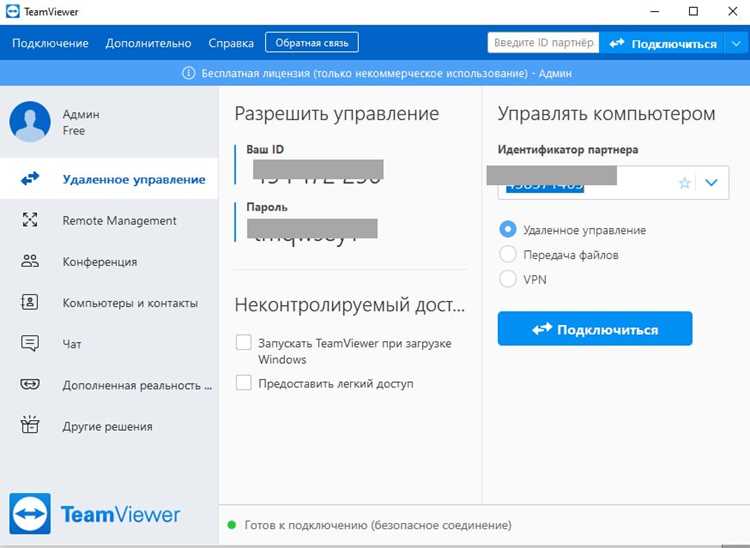Click the top bar Подключиться button
750x548 pixels.
[662, 44]
